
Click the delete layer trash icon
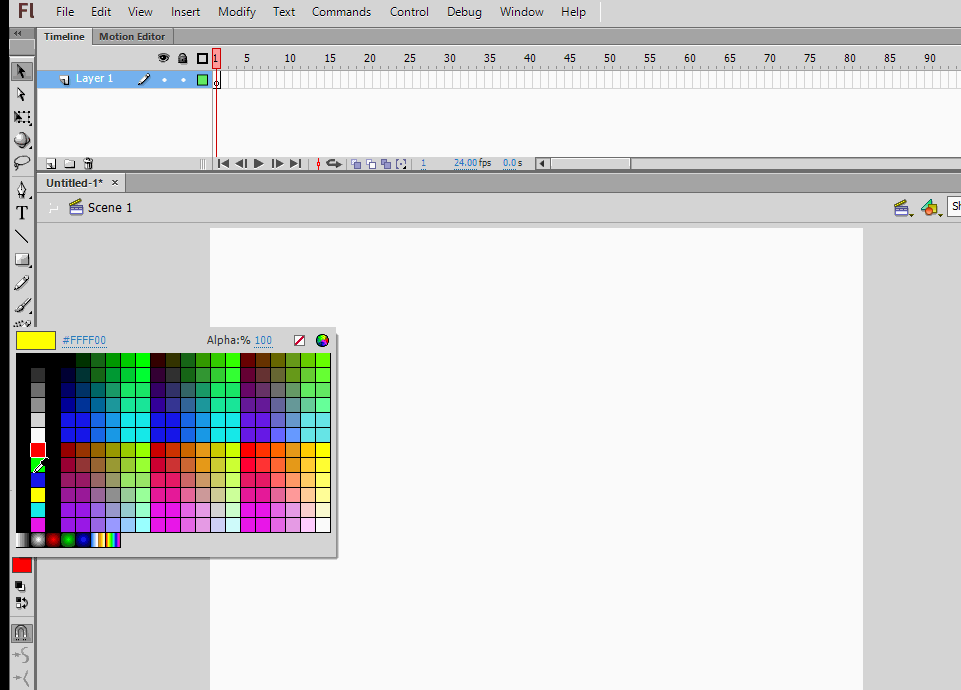[x=88, y=163]
